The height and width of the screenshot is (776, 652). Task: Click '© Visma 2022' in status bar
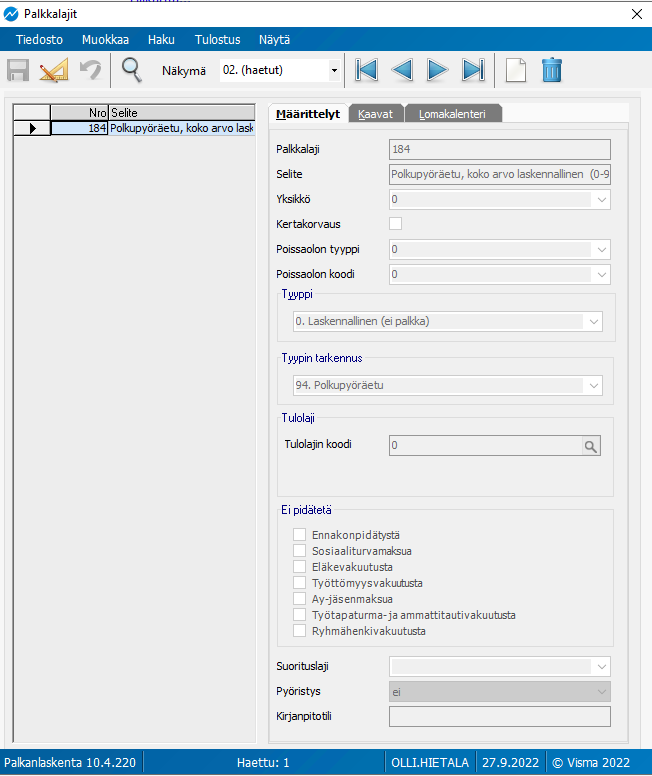[x=591, y=763]
